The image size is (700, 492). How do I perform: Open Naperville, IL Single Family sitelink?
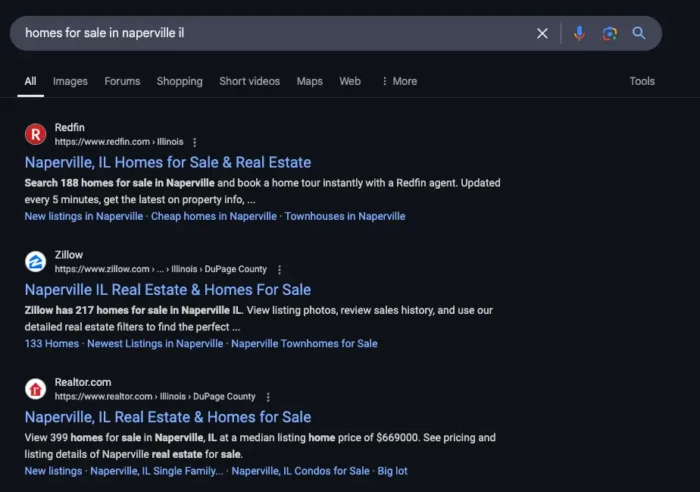(x=157, y=471)
